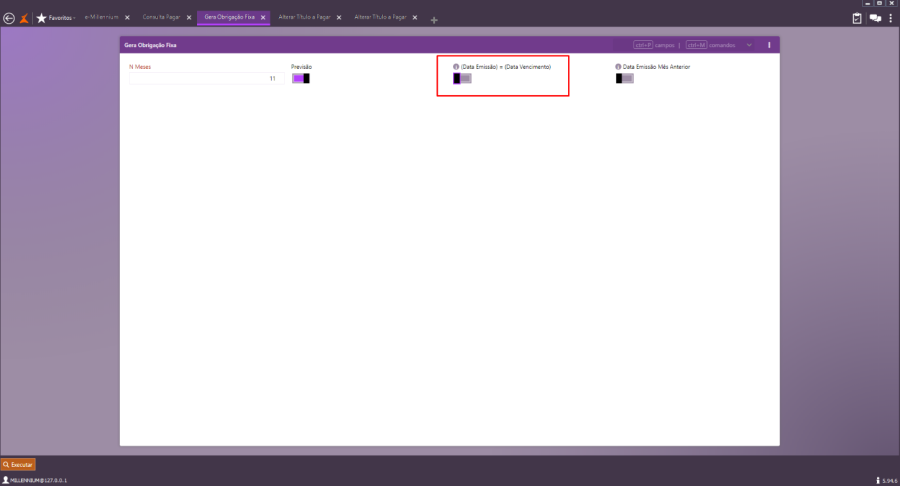The image size is (900, 486).
Task: Click the Executar button
Action: pos(18,464)
